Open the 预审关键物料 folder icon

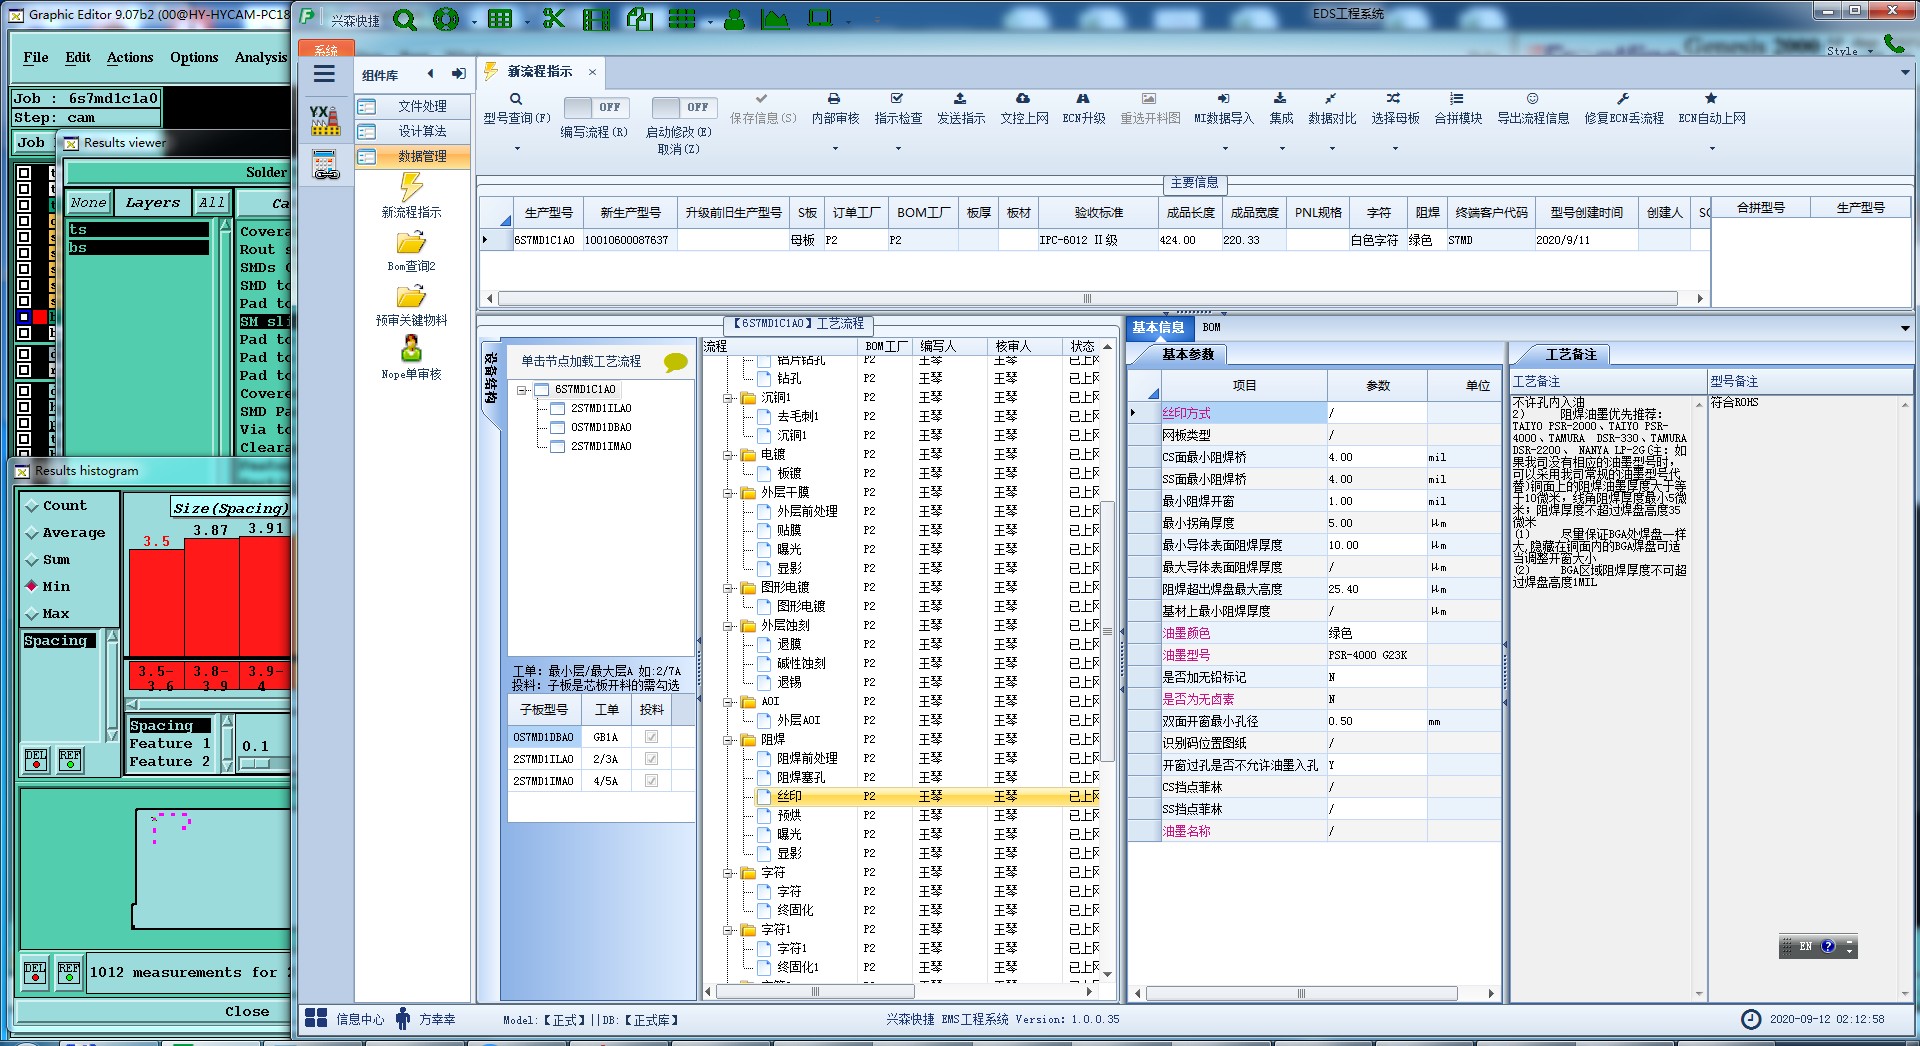click(x=411, y=296)
